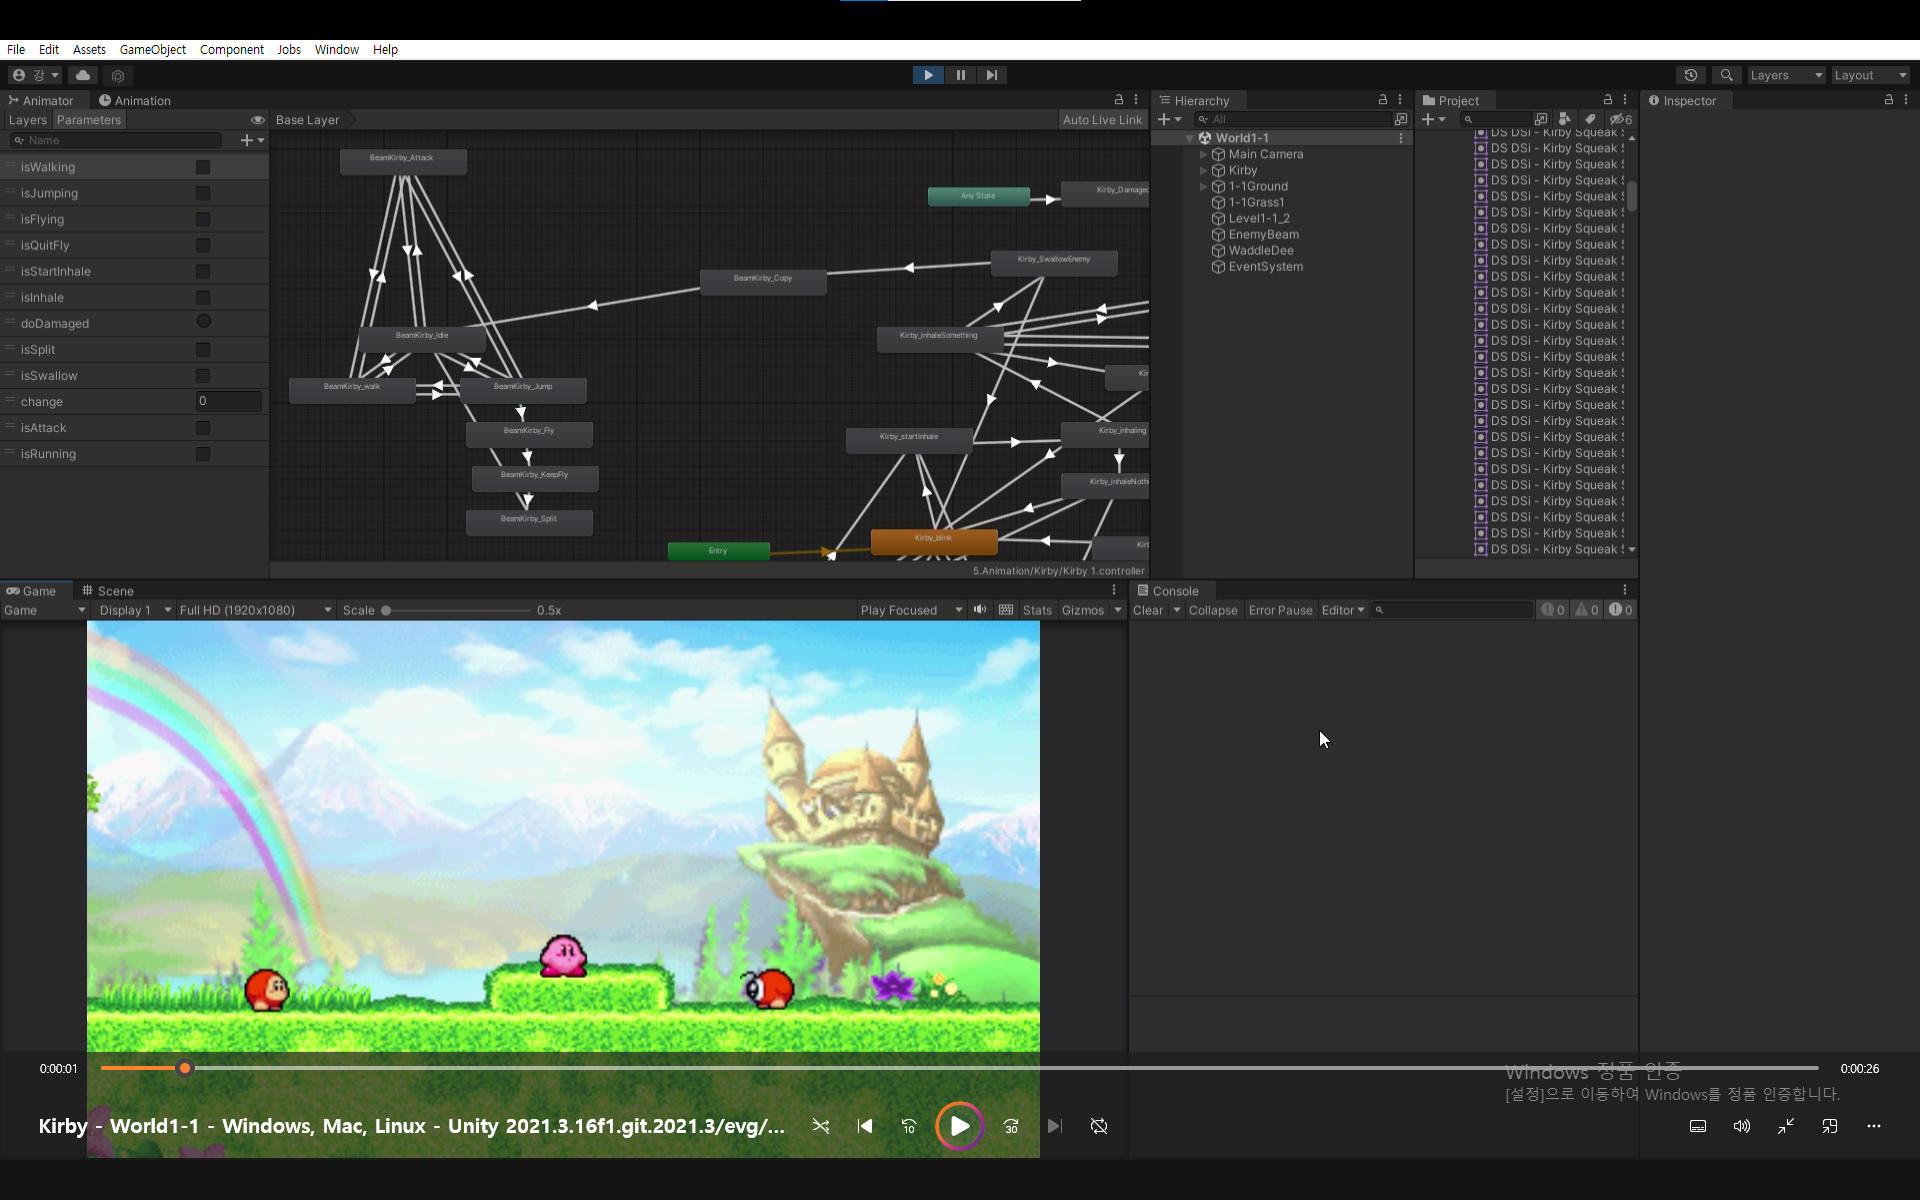Enable the isWalking parameter checkbox

point(203,167)
